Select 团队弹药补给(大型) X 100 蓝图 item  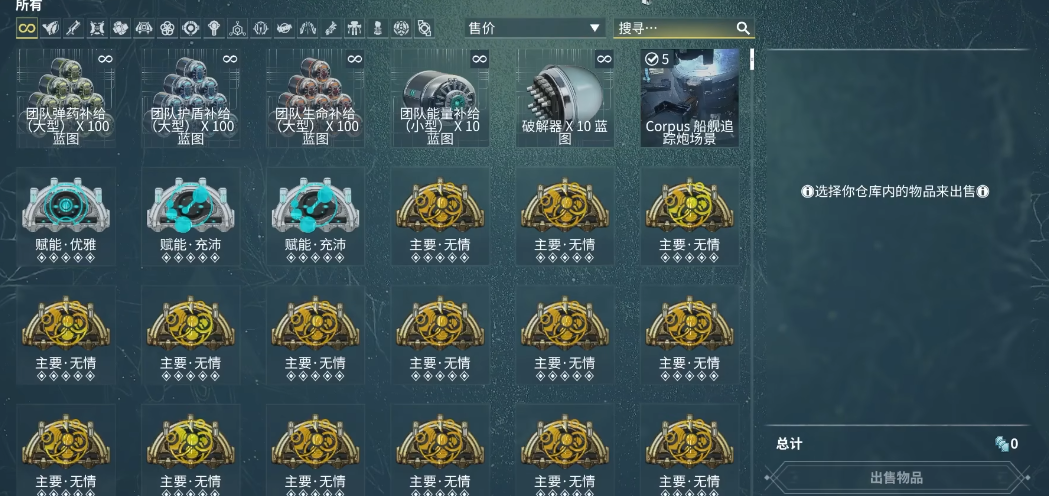coord(66,98)
